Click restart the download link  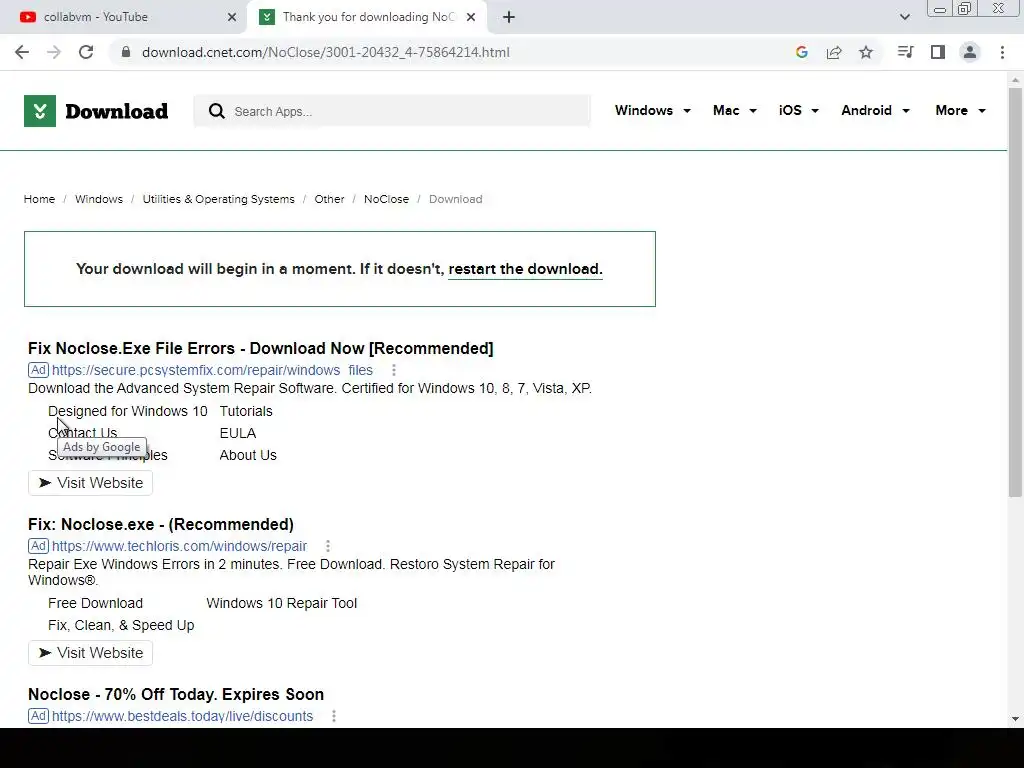[525, 269]
